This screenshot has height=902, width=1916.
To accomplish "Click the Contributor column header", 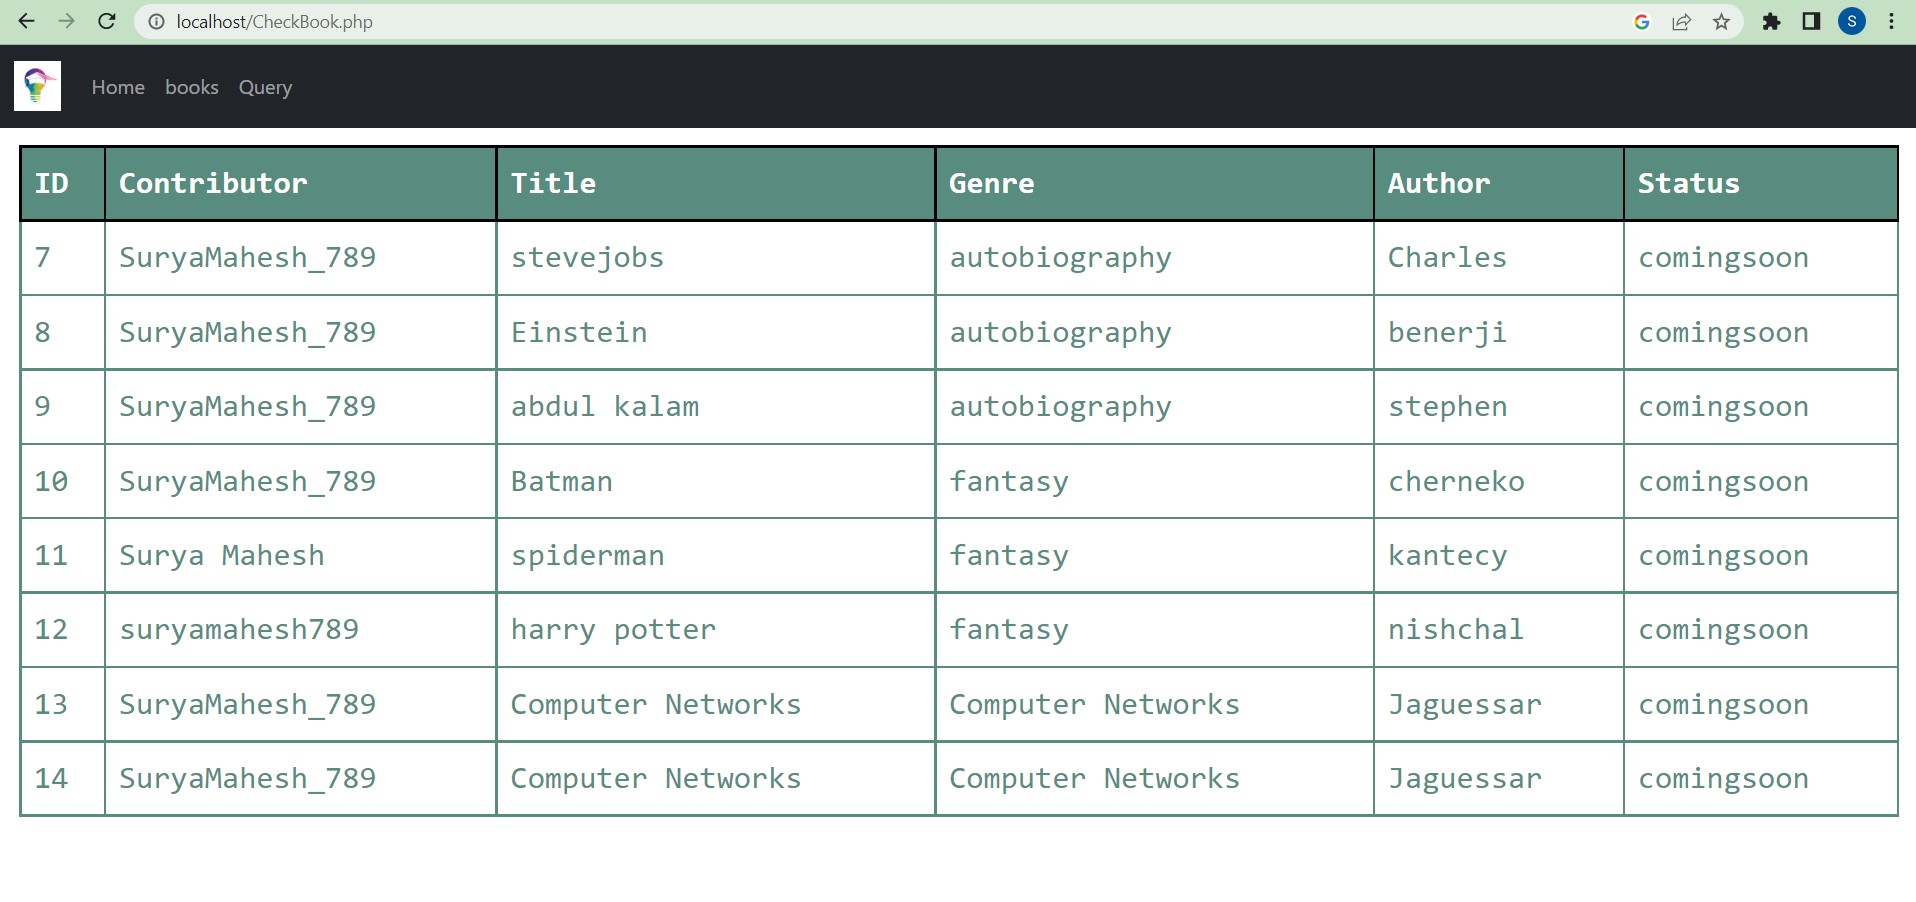I will 213,183.
